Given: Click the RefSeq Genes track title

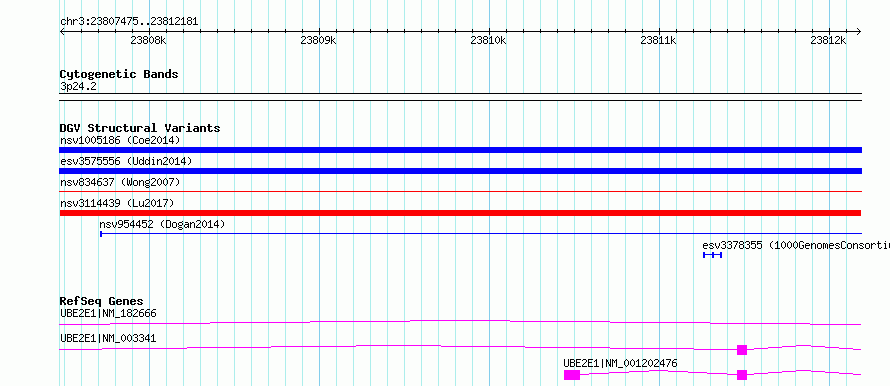Looking at the screenshot, I should click(x=102, y=301).
